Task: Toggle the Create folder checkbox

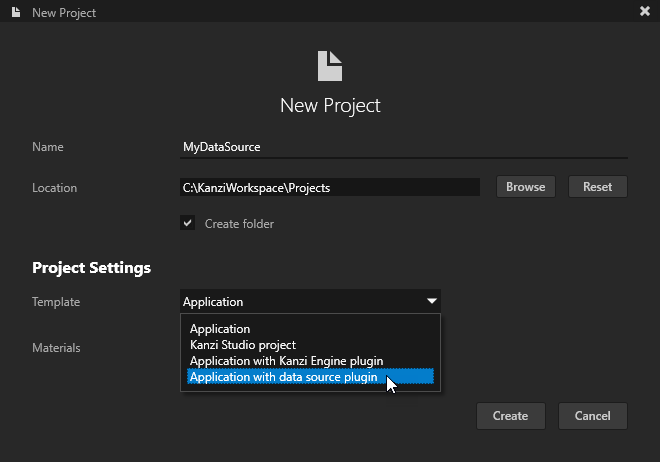Action: pyautogui.click(x=187, y=224)
